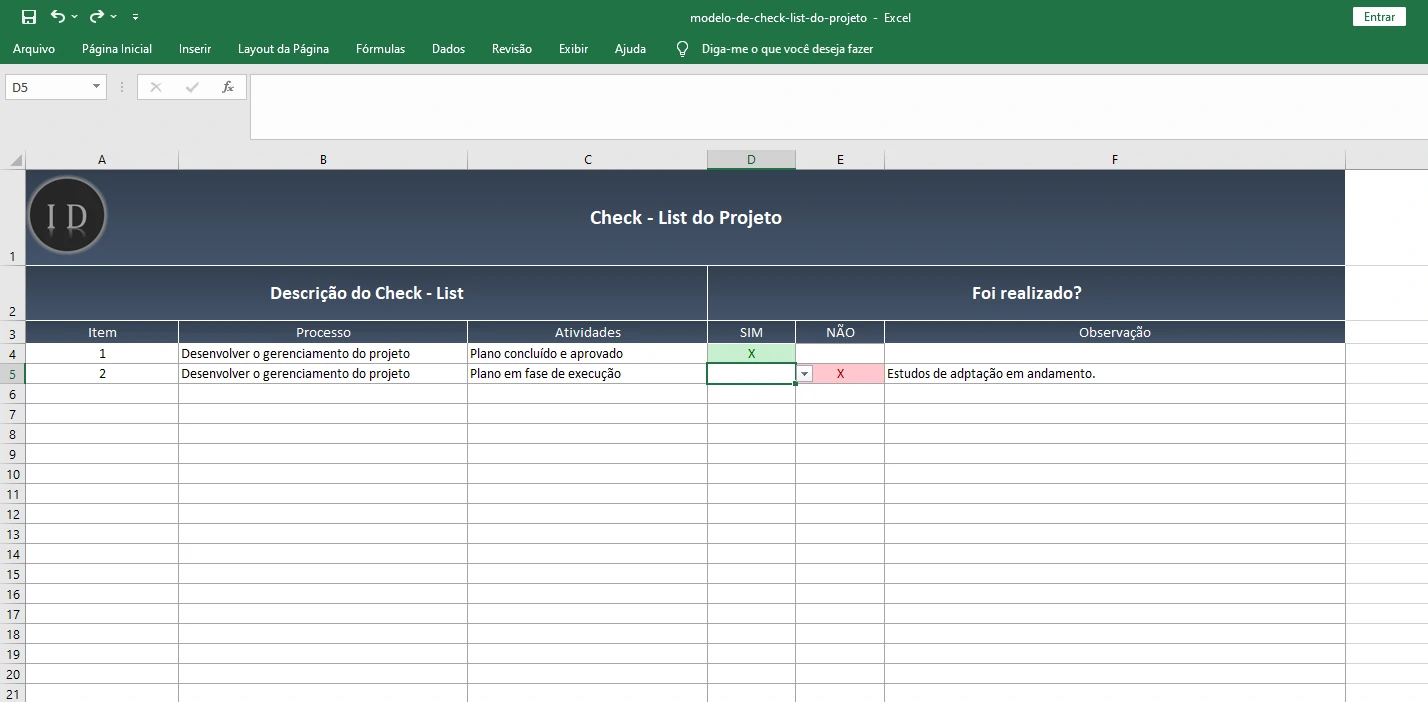The height and width of the screenshot is (702, 1428).
Task: Open the Name Box dropdown showing D5
Action: pyautogui.click(x=95, y=87)
